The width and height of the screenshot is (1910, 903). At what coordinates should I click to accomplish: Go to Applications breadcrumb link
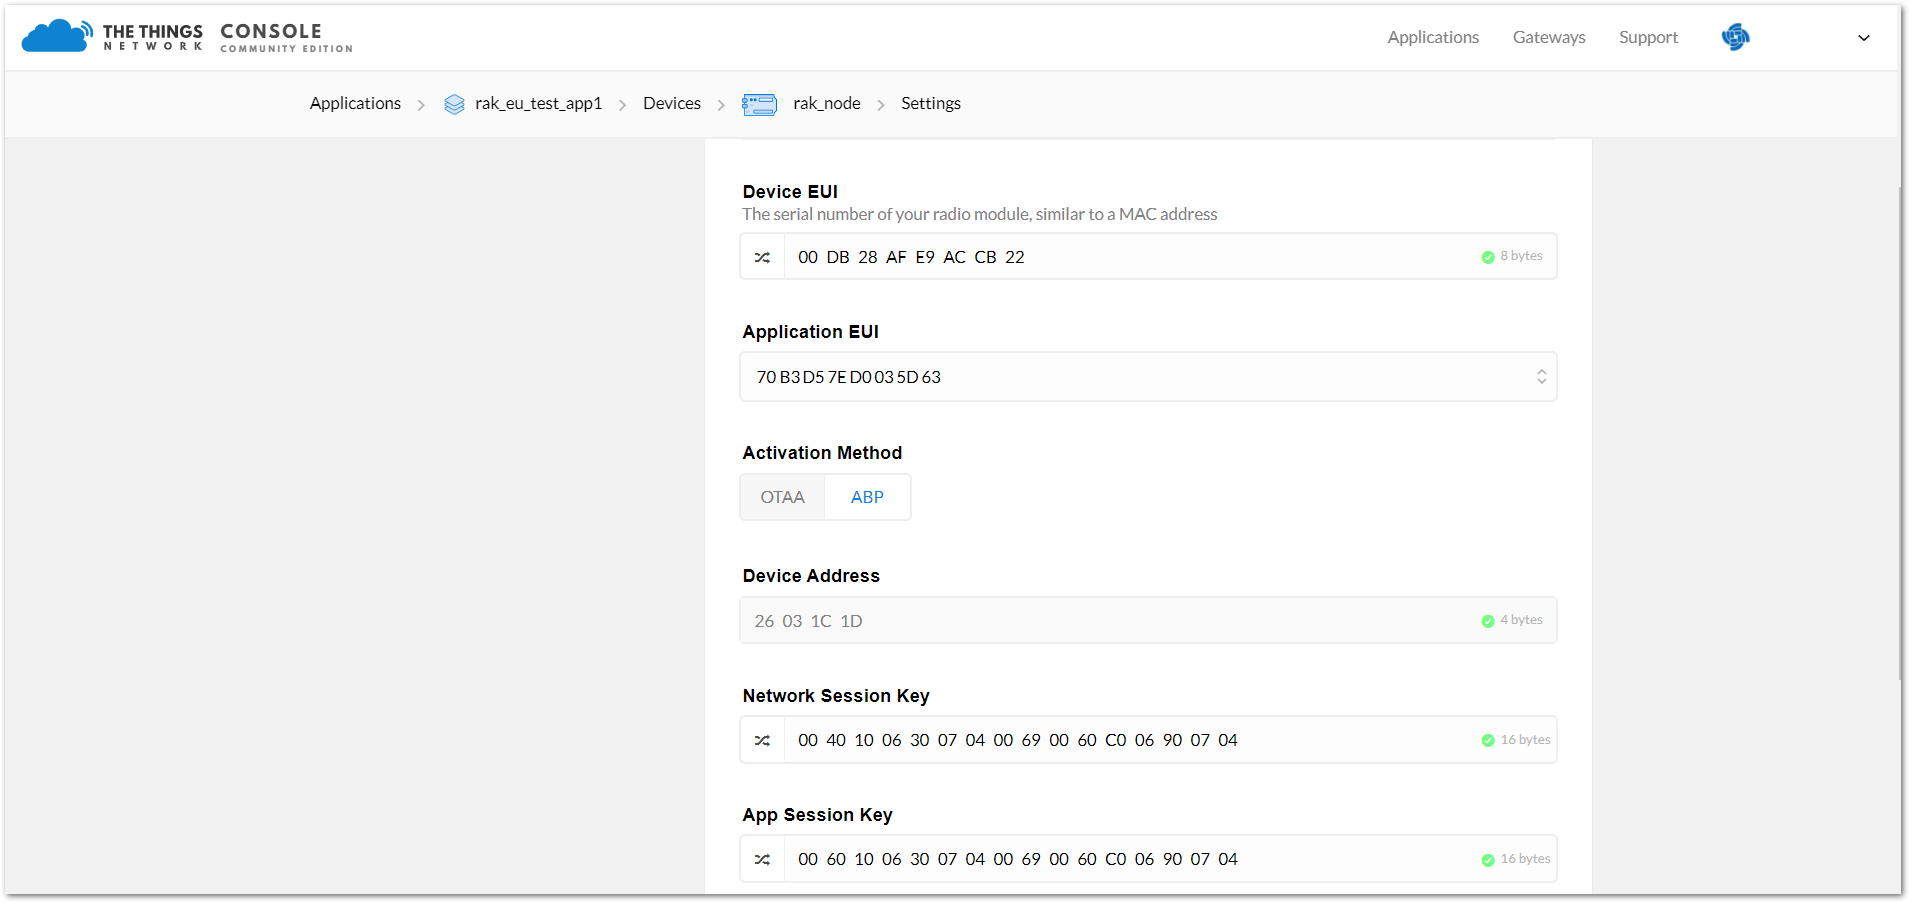point(355,103)
